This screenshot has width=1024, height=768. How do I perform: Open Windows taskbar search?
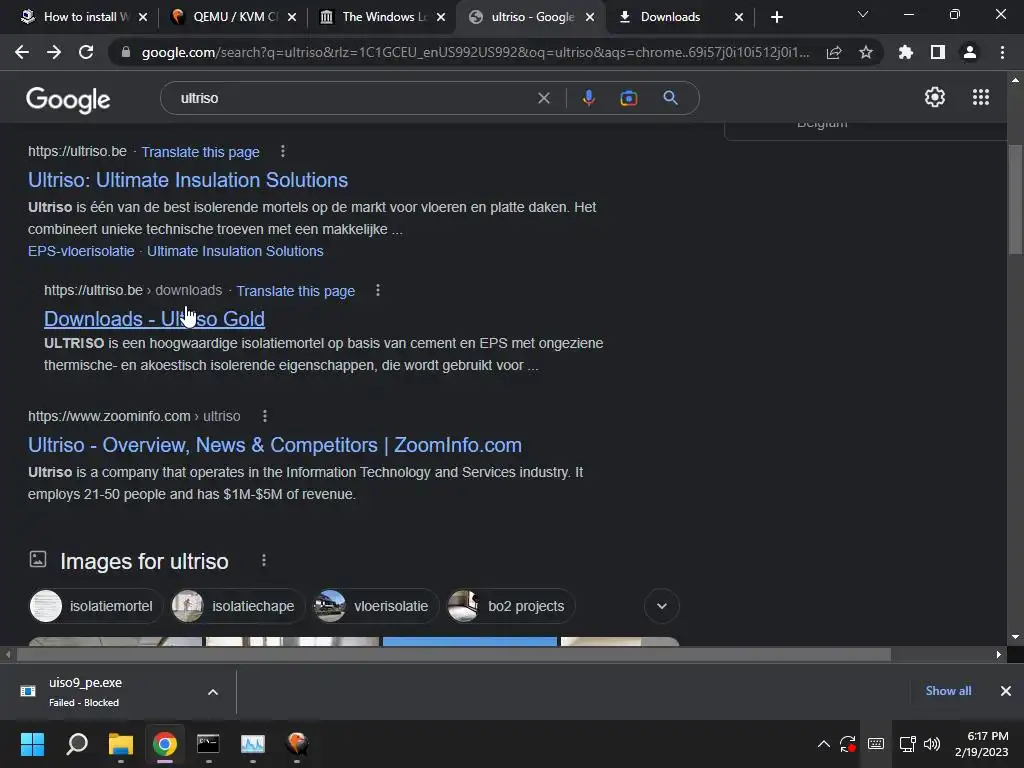pos(77,743)
